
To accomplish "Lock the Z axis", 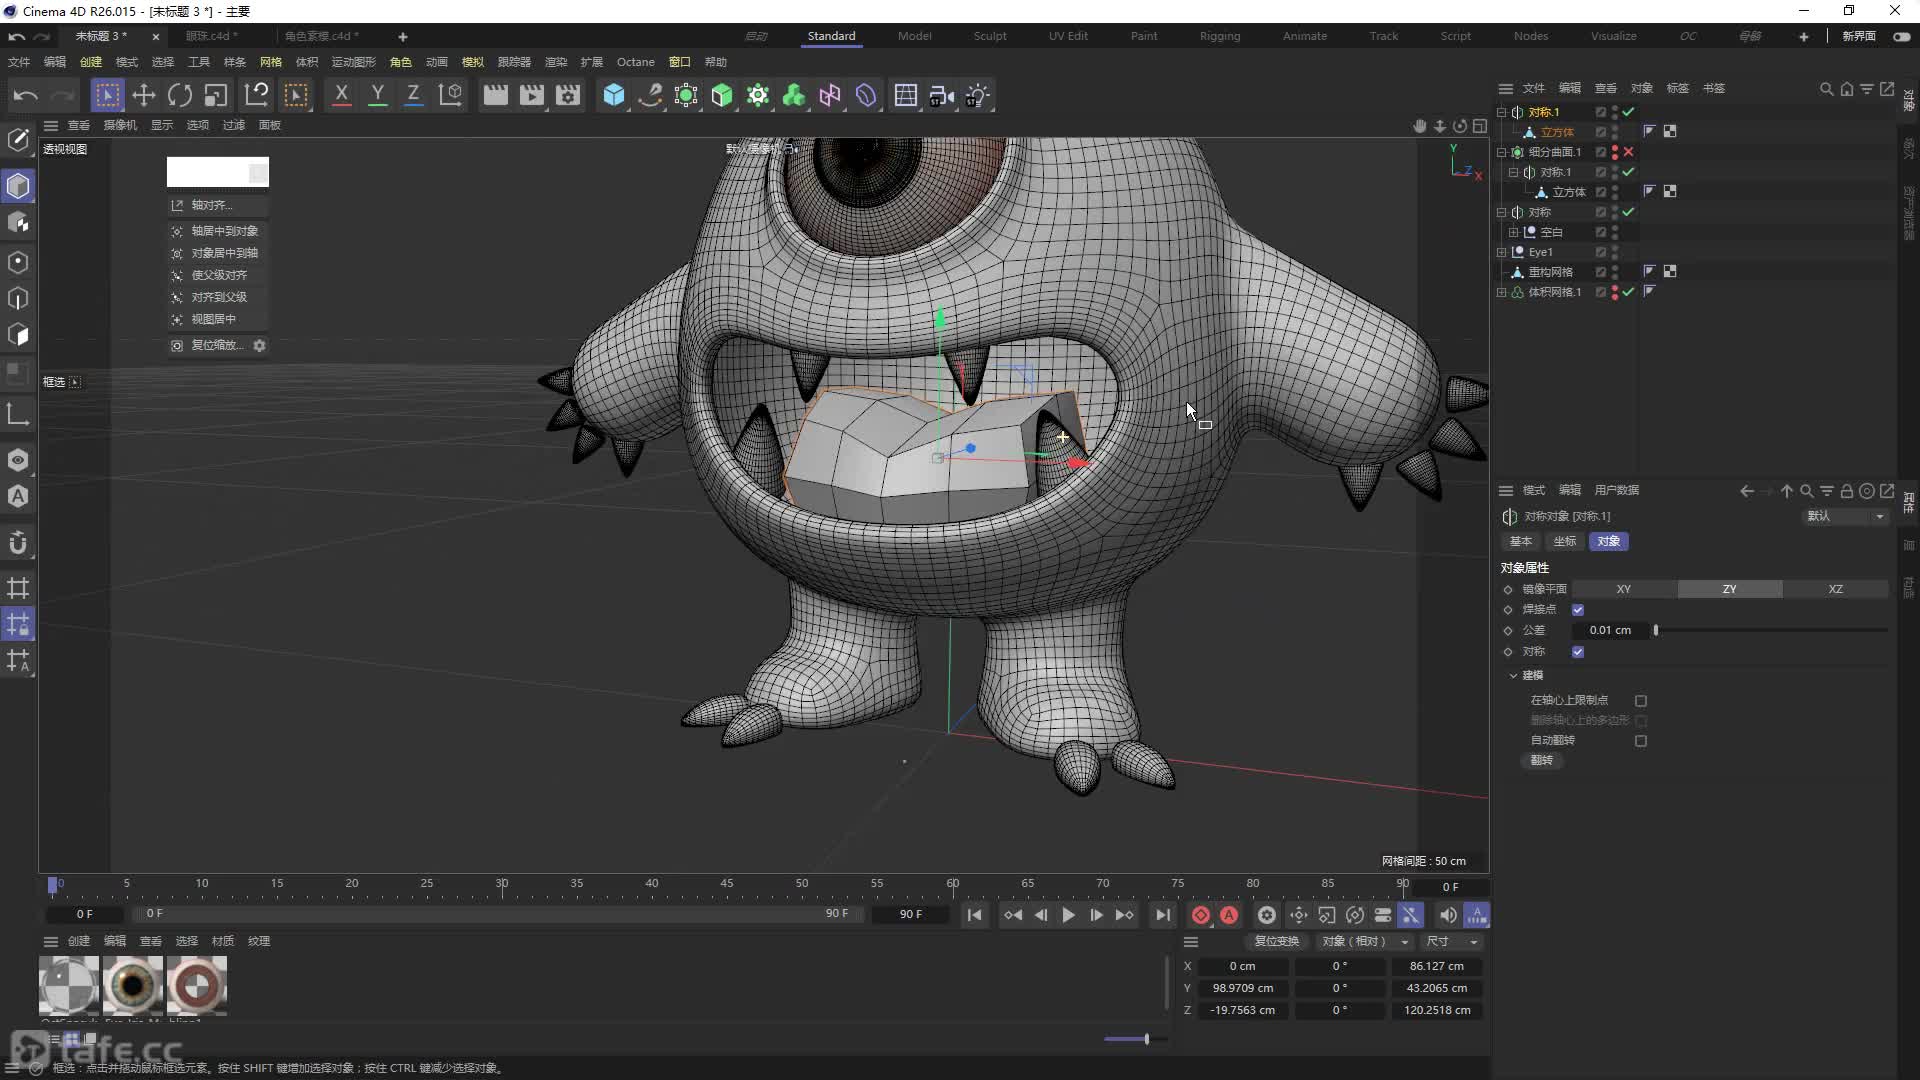I will [x=413, y=95].
